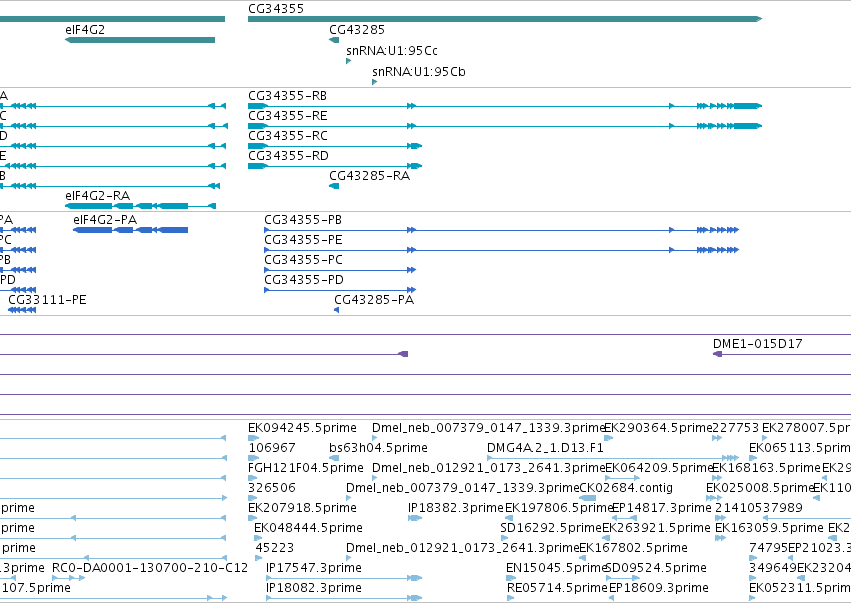The image size is (851, 603).
Task: Select the 21410537989 feature label
Action: tap(759, 508)
